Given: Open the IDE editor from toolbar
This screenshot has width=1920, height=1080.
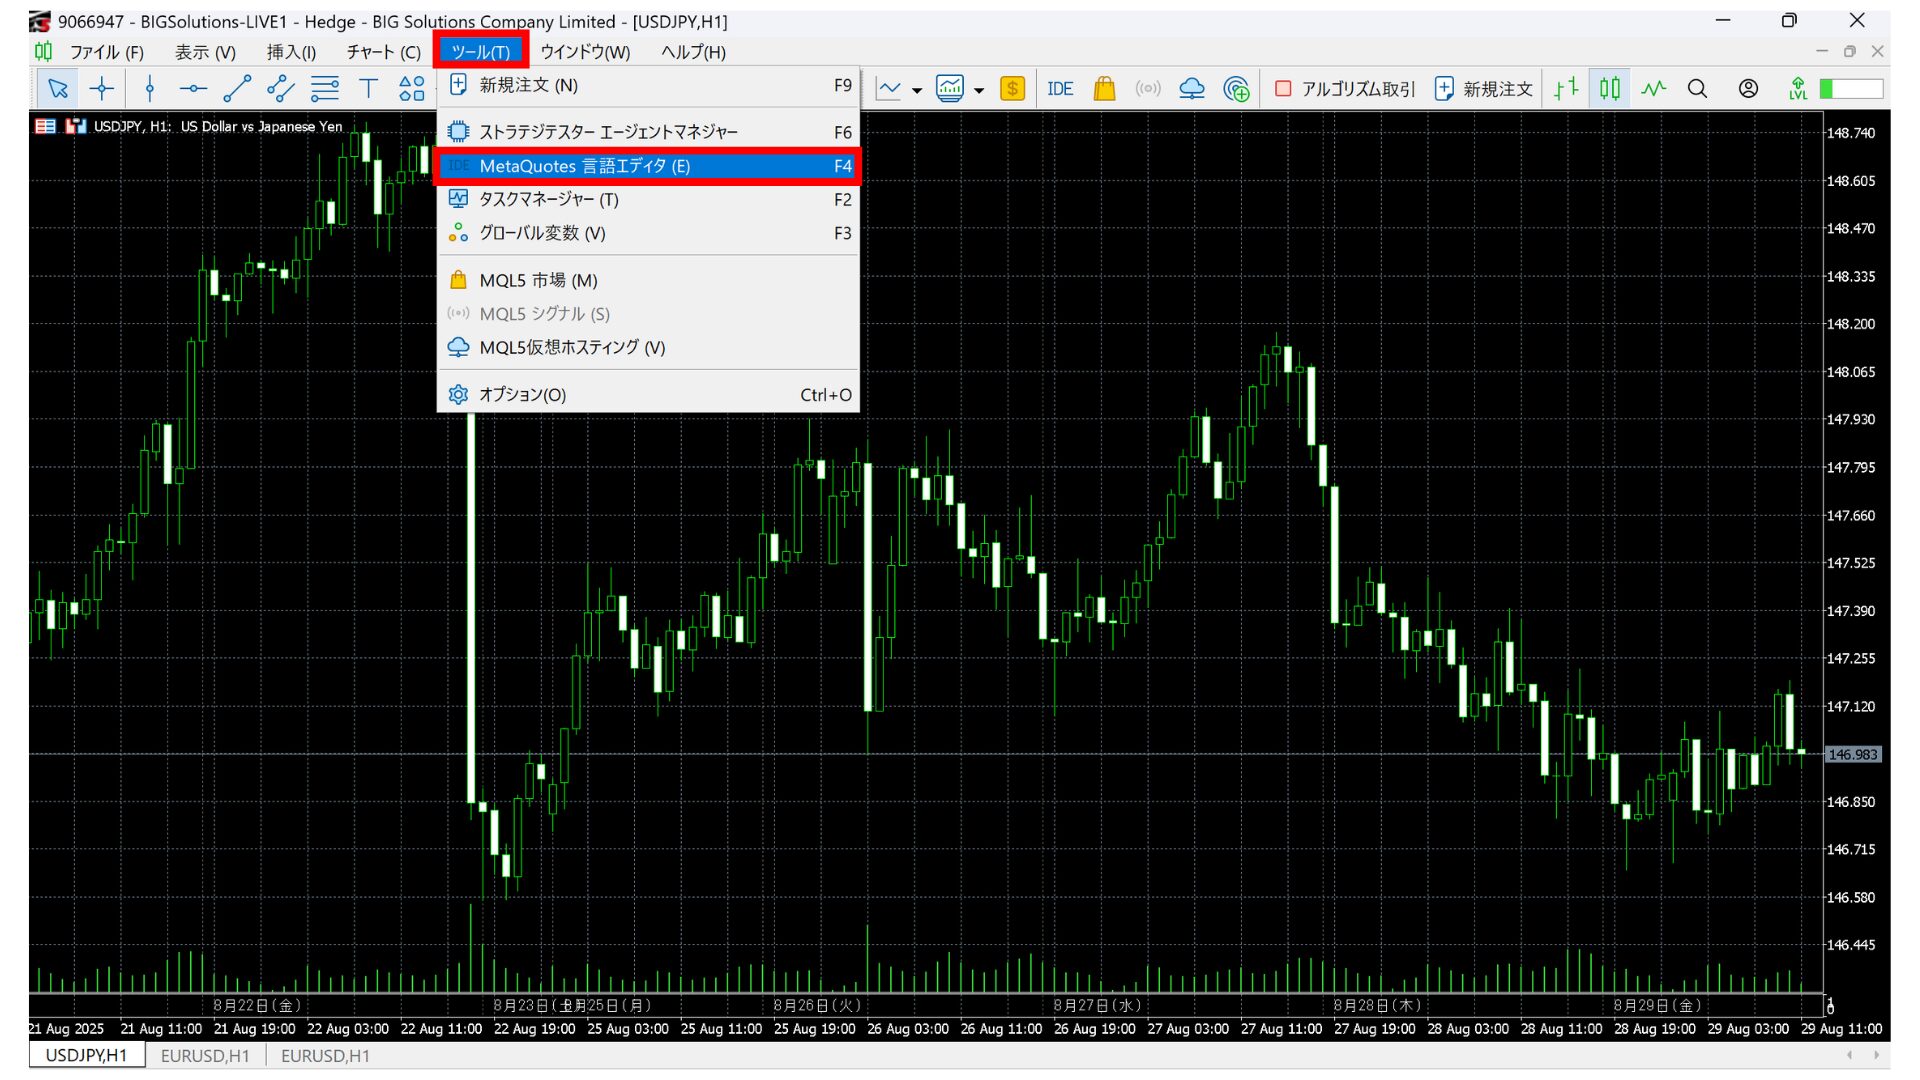Looking at the screenshot, I should [1060, 89].
